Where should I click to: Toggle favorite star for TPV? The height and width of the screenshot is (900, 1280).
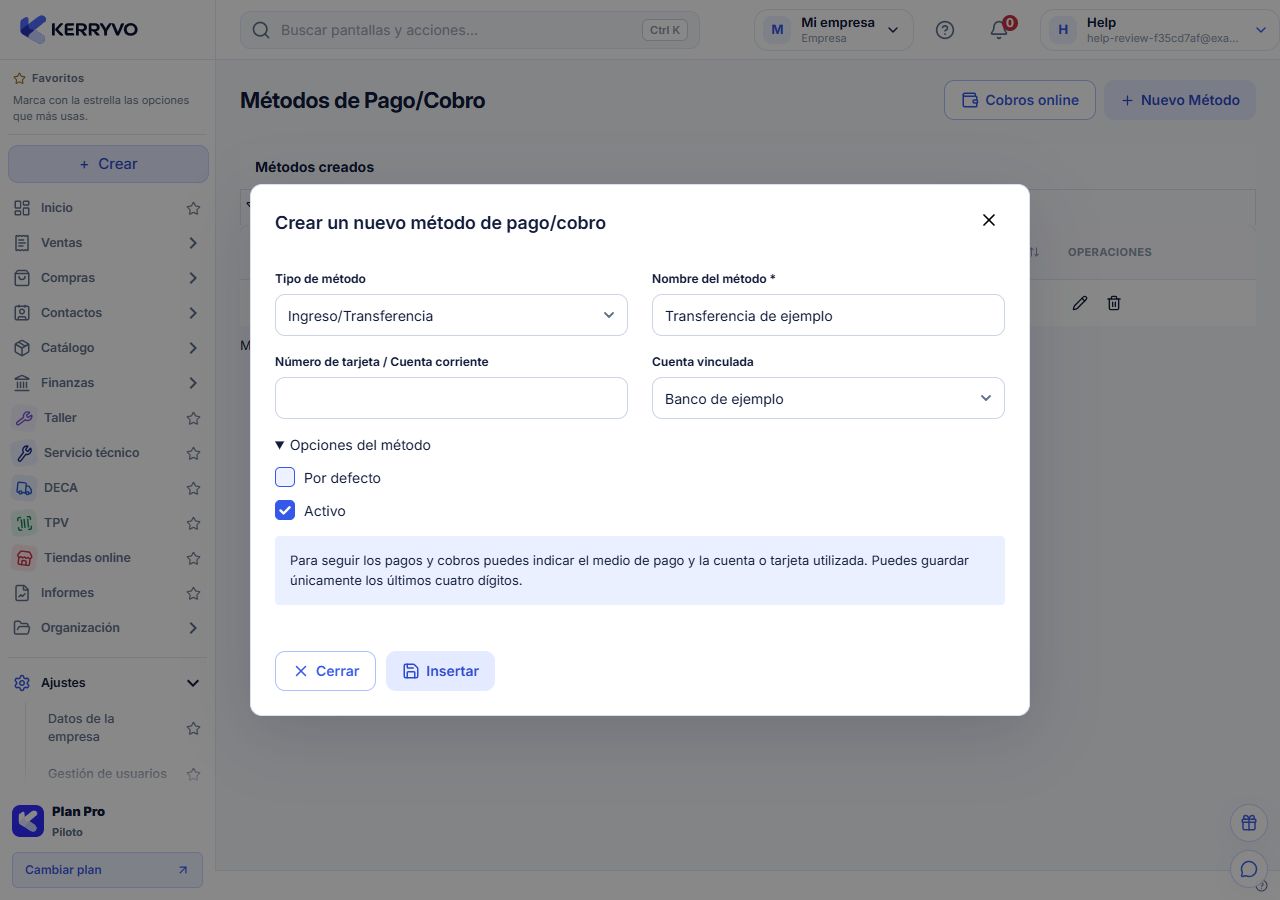tap(194, 523)
